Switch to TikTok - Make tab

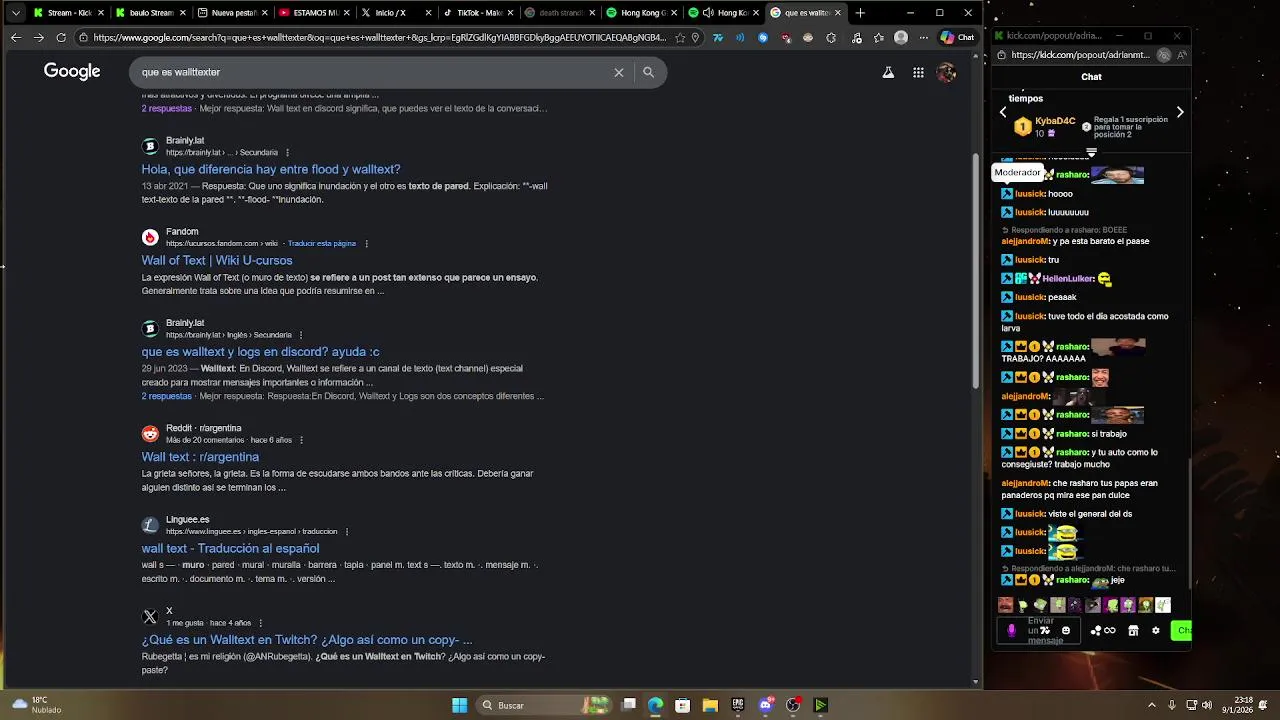478,13
